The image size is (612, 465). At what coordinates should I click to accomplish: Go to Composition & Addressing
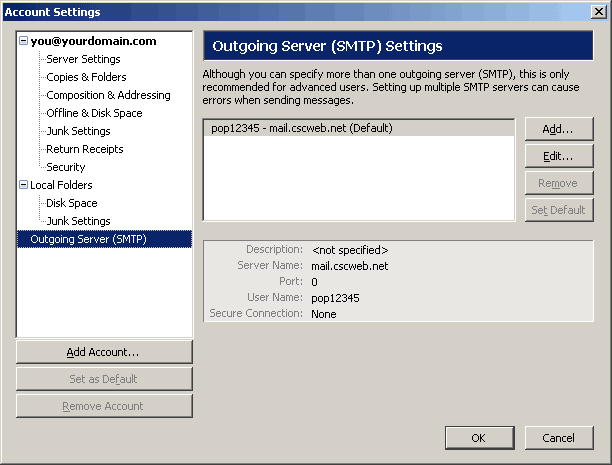click(108, 95)
